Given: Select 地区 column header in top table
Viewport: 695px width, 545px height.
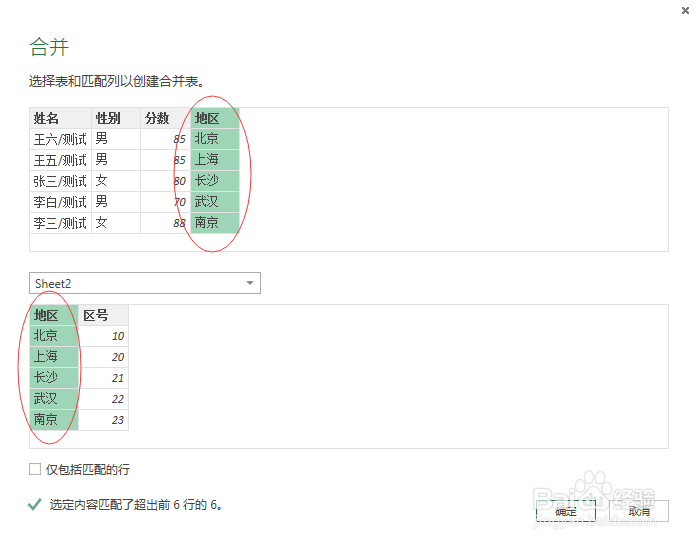Looking at the screenshot, I should pyautogui.click(x=215, y=118).
